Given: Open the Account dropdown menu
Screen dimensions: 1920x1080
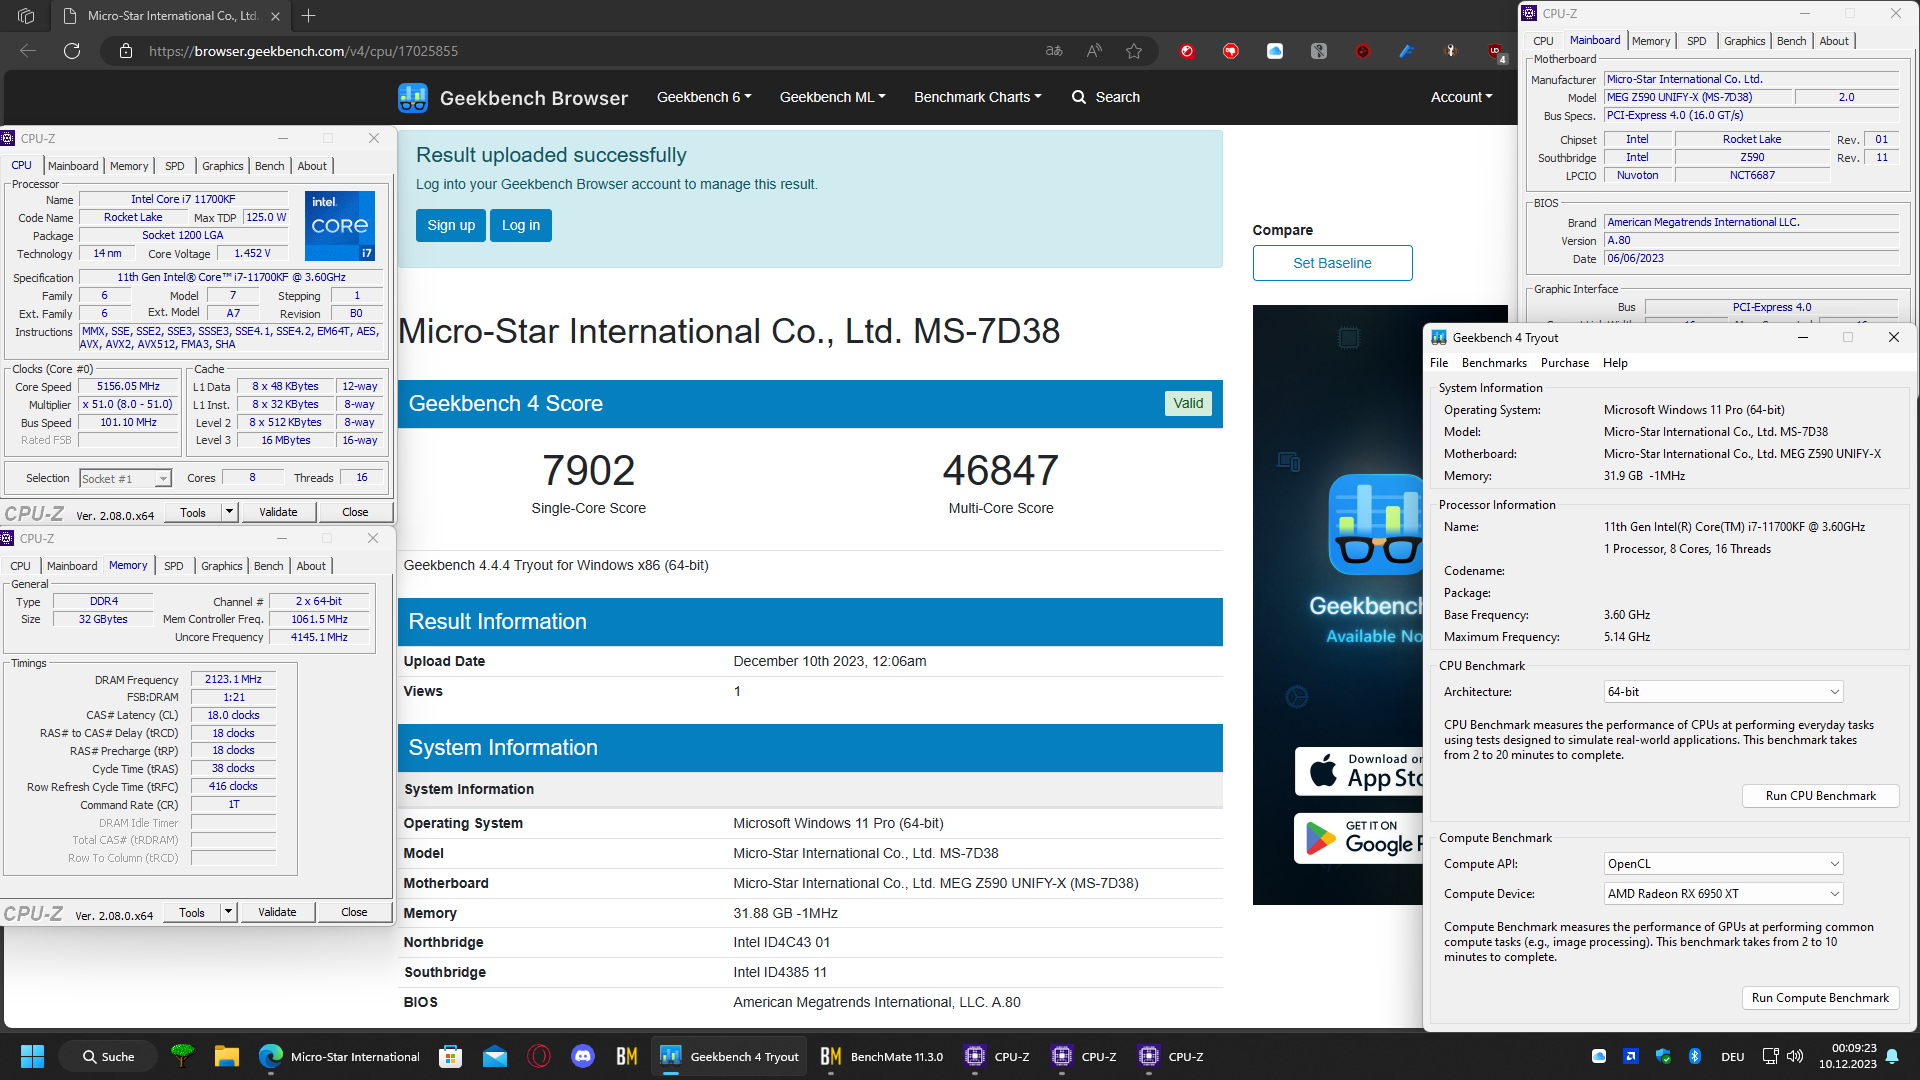Looking at the screenshot, I should coord(1462,97).
